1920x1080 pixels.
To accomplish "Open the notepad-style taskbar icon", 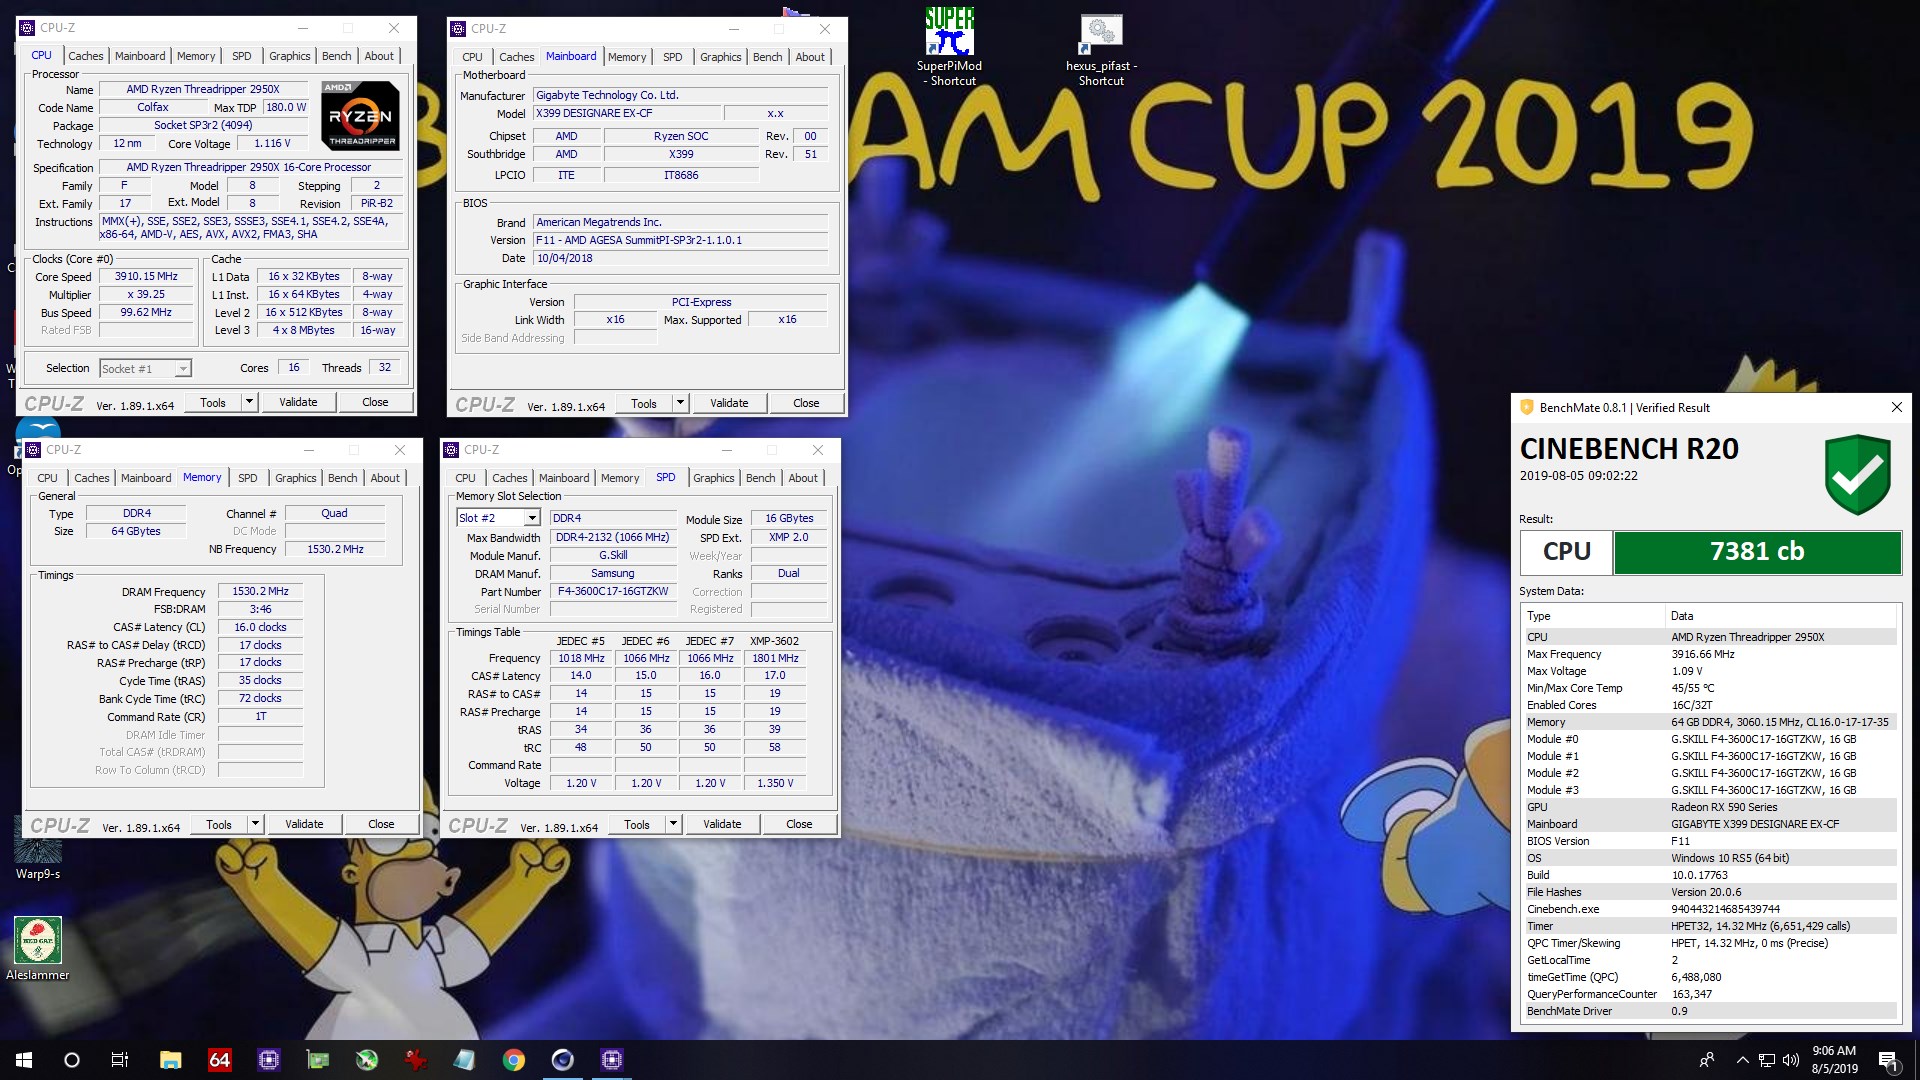I will (464, 1060).
